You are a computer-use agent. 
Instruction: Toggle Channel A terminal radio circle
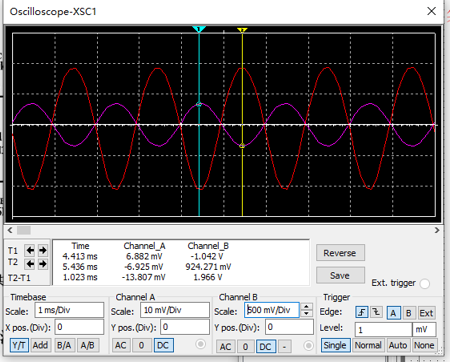coord(201,344)
